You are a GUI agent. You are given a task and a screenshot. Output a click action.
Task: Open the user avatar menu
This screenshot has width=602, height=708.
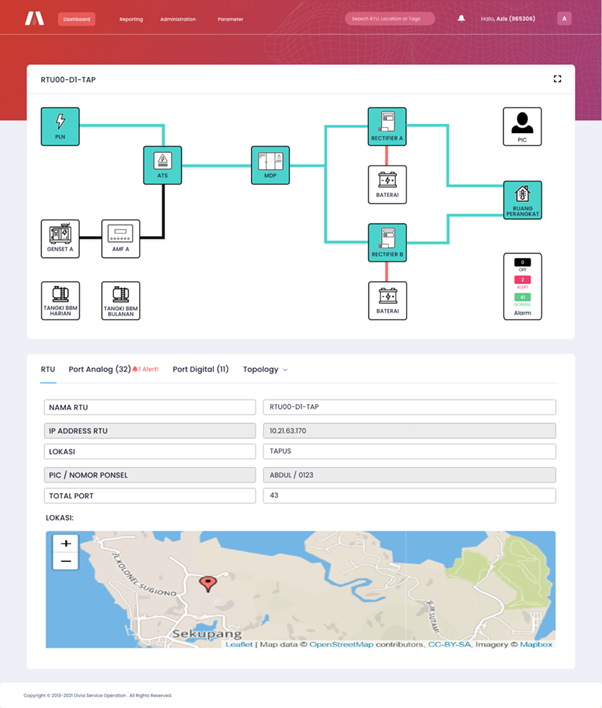click(x=564, y=18)
